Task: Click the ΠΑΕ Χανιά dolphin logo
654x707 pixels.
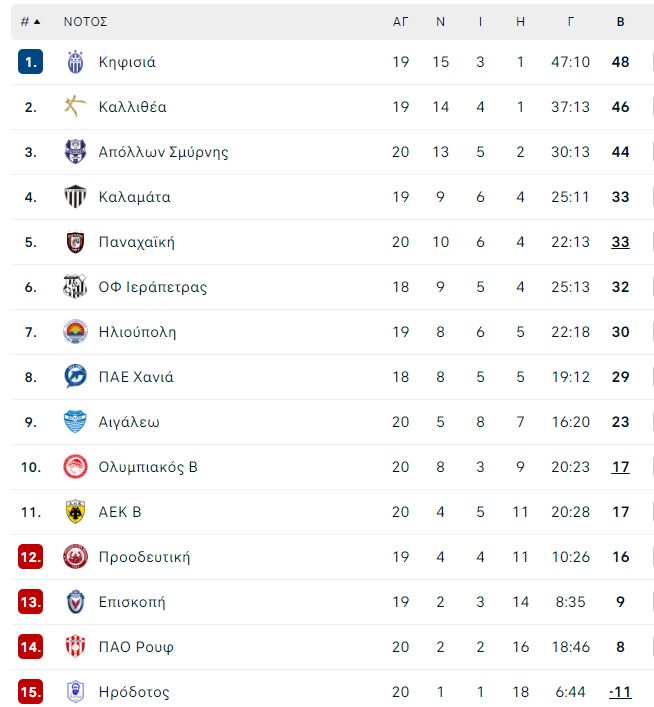Action: 75,376
